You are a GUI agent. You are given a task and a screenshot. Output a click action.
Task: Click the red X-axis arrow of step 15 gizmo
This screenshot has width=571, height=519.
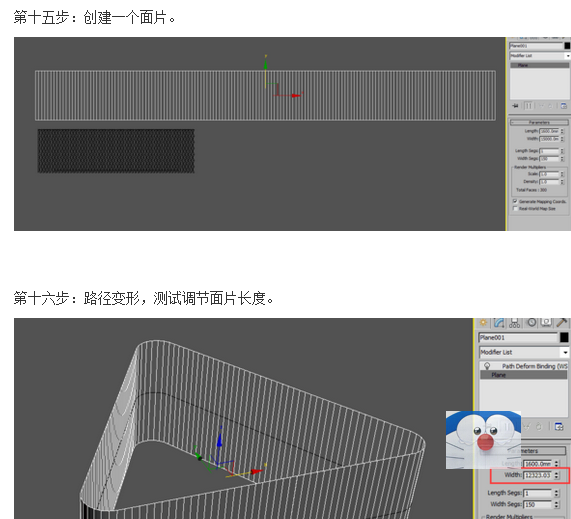(x=297, y=95)
